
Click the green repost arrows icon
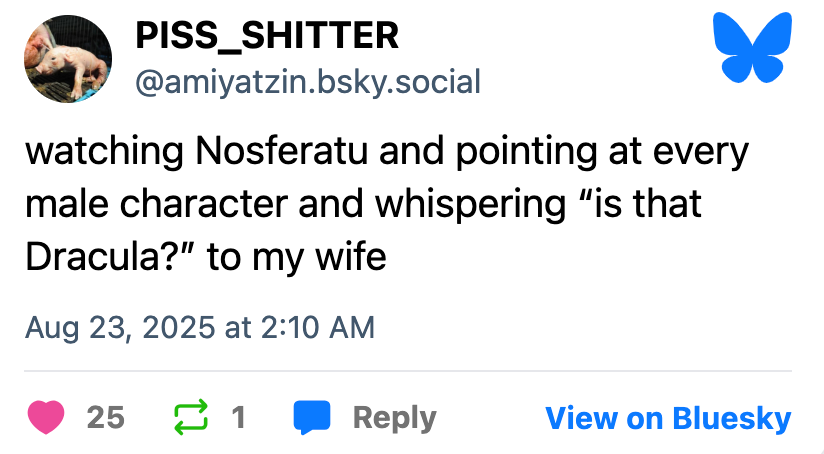pyautogui.click(x=188, y=417)
